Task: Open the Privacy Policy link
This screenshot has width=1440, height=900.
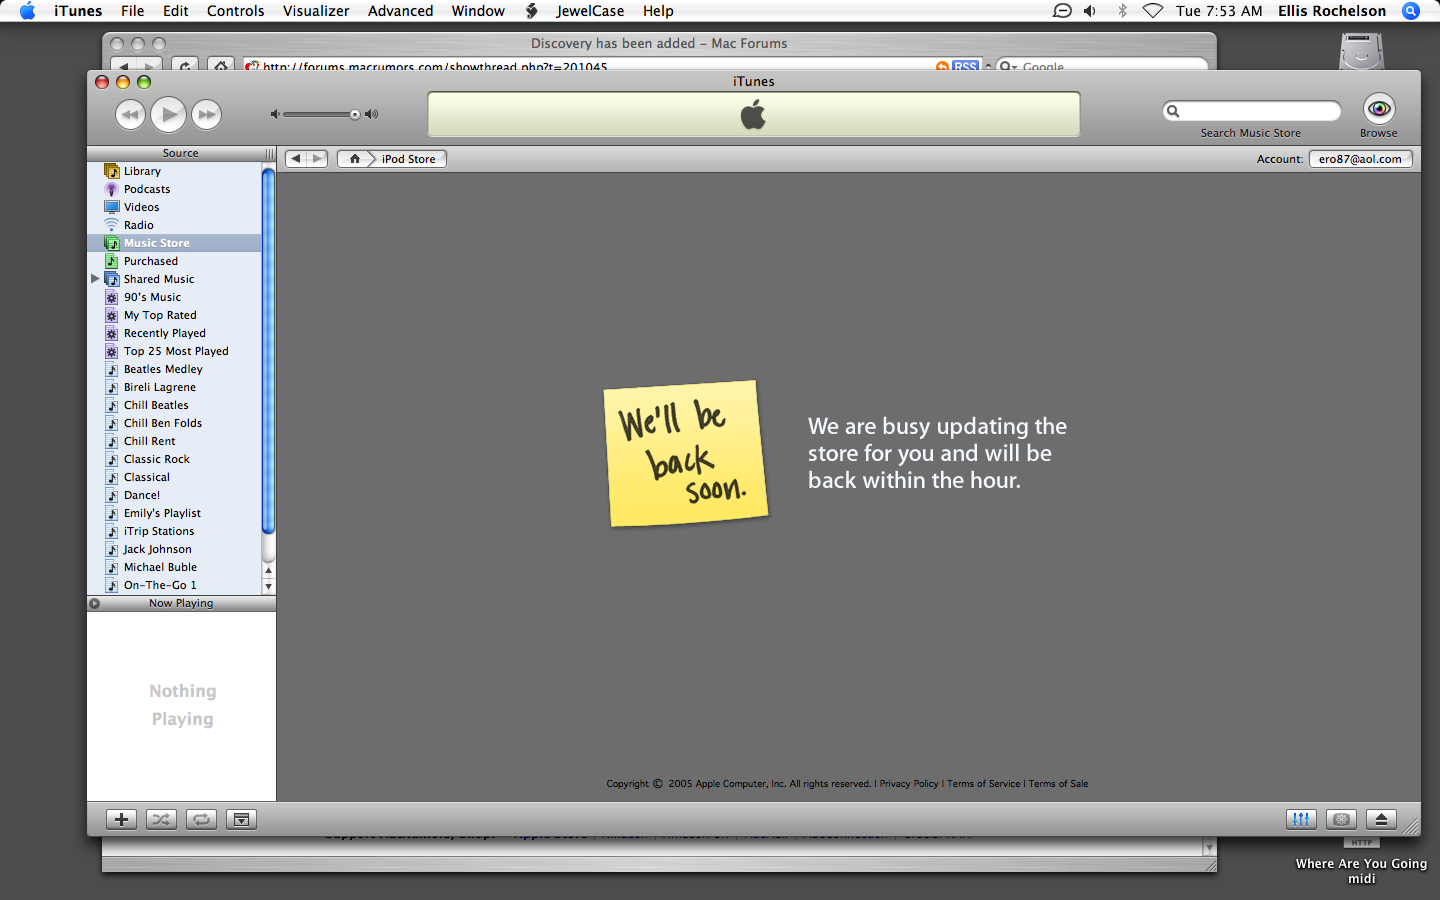Action: click(909, 784)
